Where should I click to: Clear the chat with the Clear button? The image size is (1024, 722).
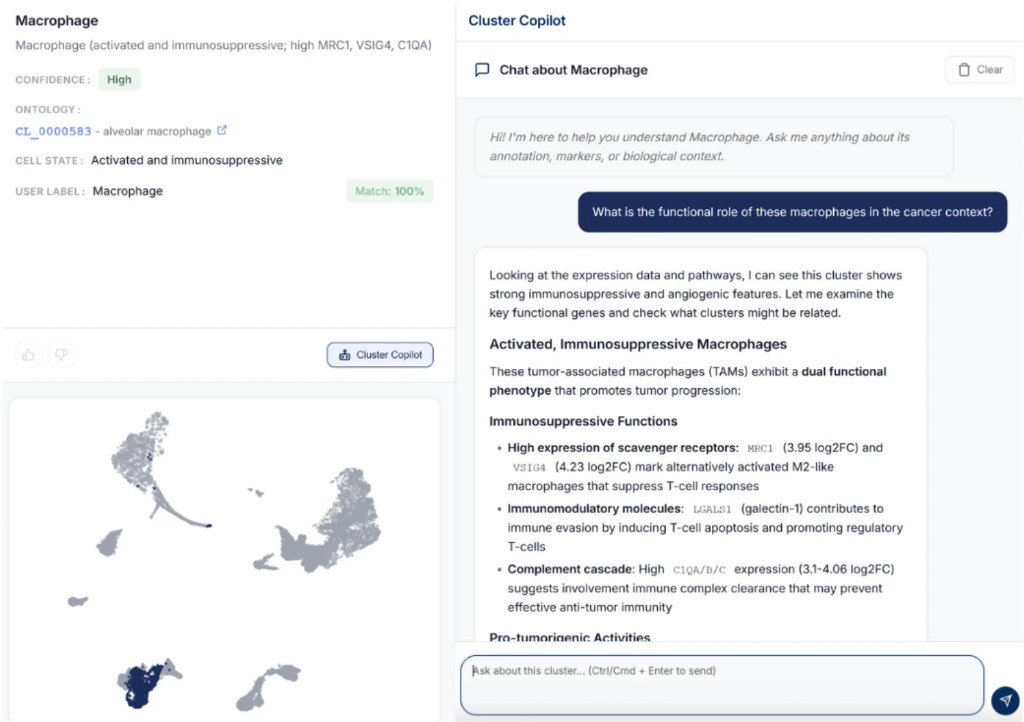(x=979, y=70)
